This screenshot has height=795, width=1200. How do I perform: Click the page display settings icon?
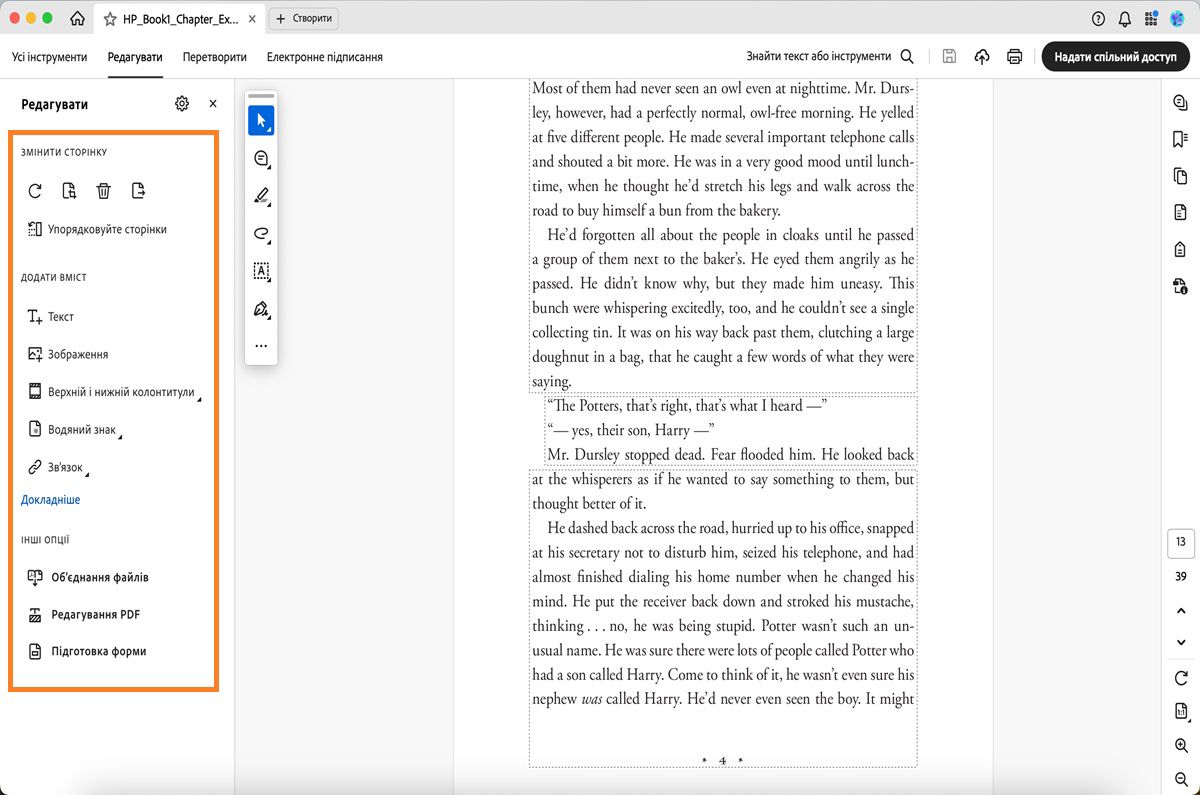1181,712
